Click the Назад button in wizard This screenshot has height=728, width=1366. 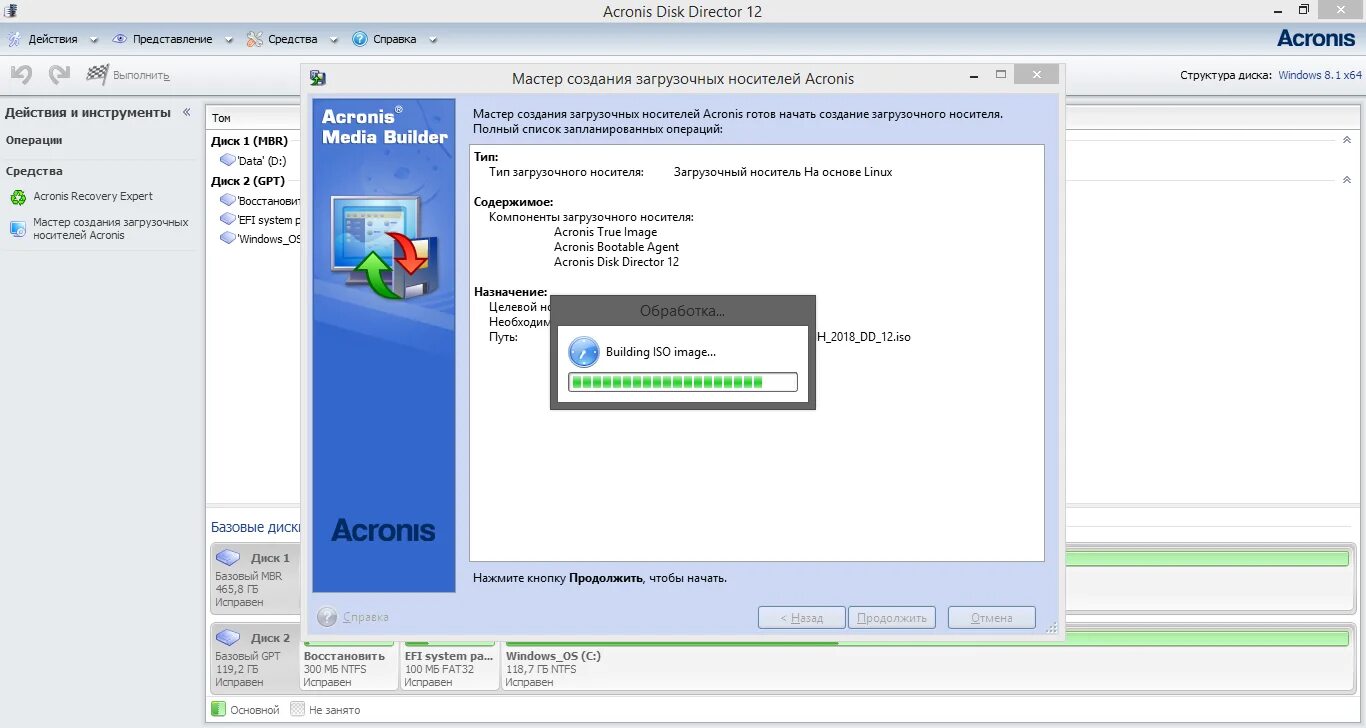coord(802,618)
